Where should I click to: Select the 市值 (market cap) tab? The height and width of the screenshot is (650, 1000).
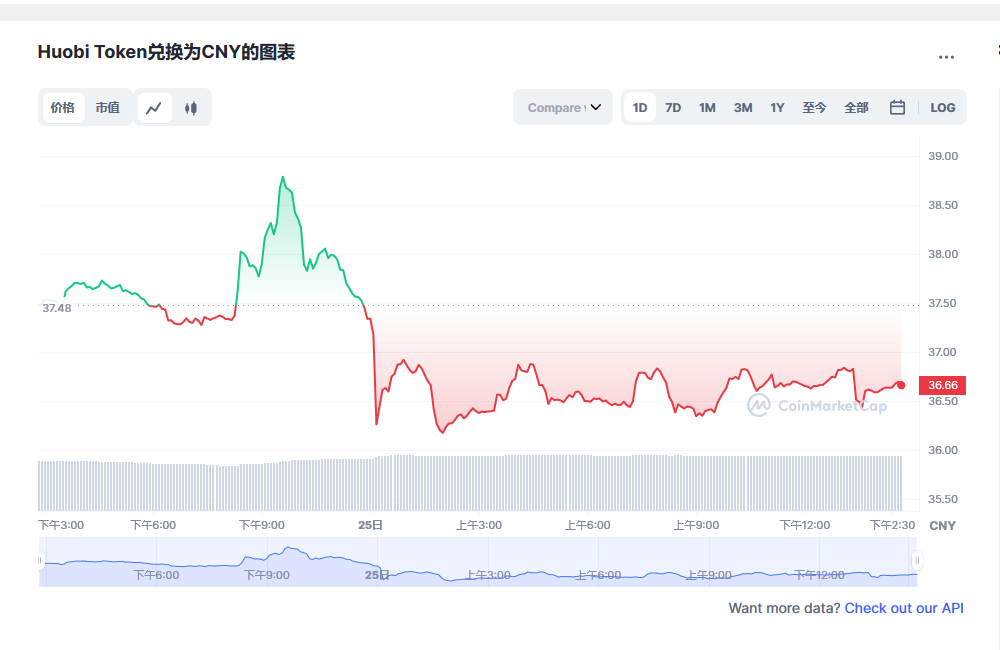tap(108, 107)
